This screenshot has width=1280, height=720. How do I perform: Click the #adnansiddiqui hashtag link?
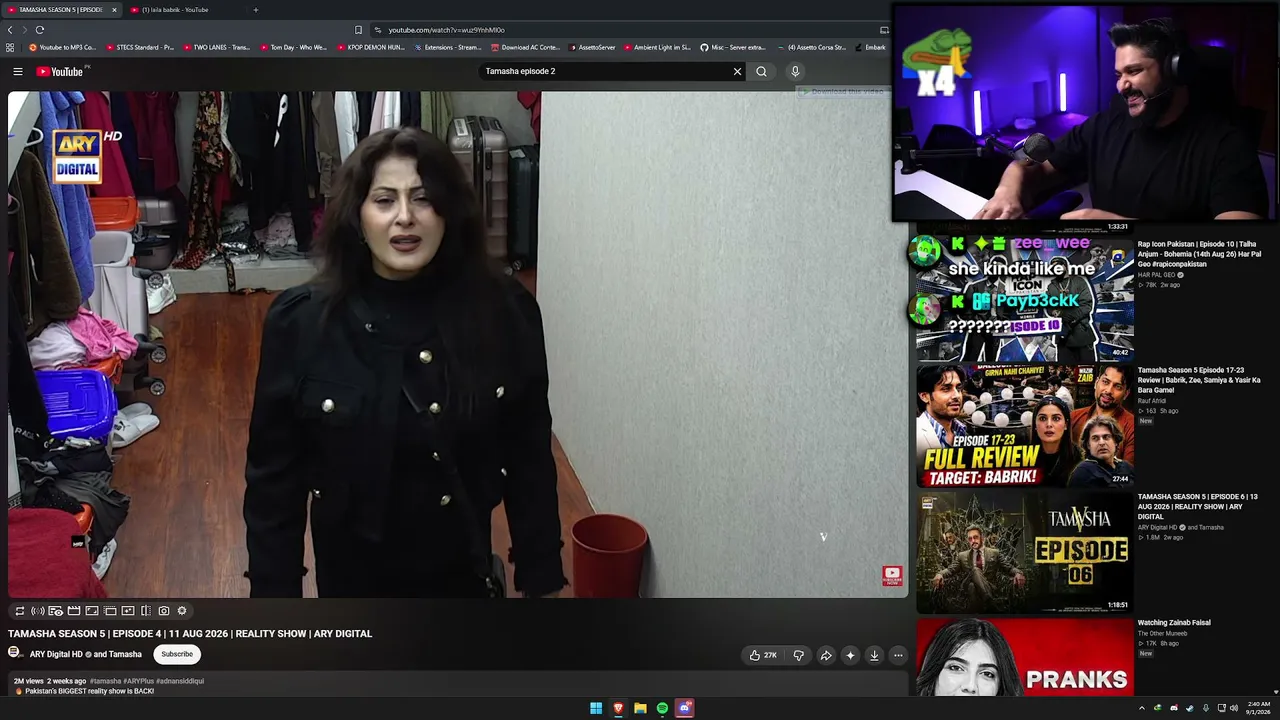(180, 681)
